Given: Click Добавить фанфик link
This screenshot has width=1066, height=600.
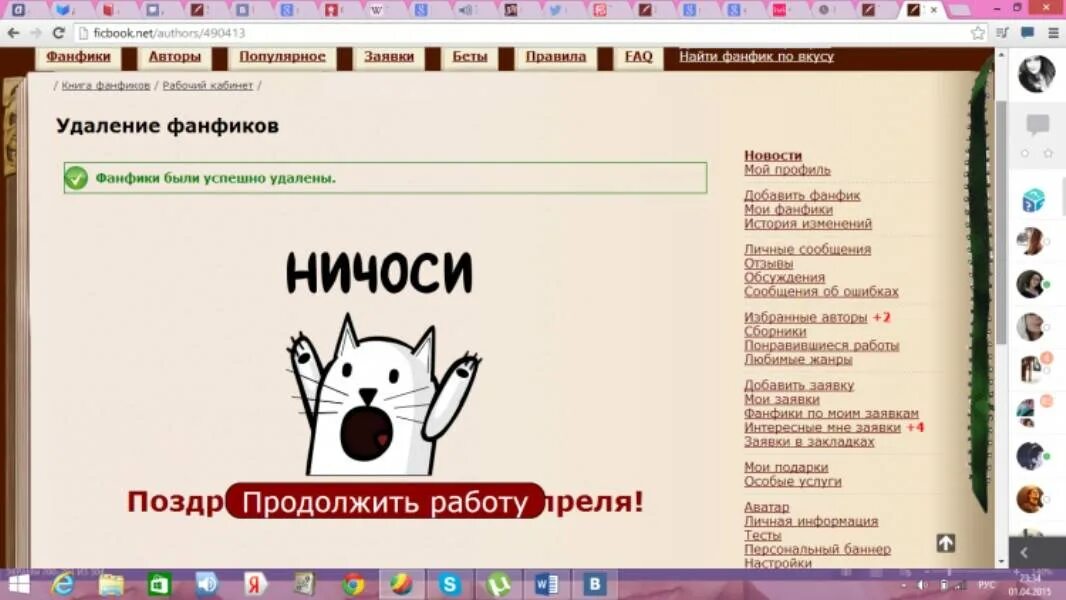Looking at the screenshot, I should pos(802,195).
